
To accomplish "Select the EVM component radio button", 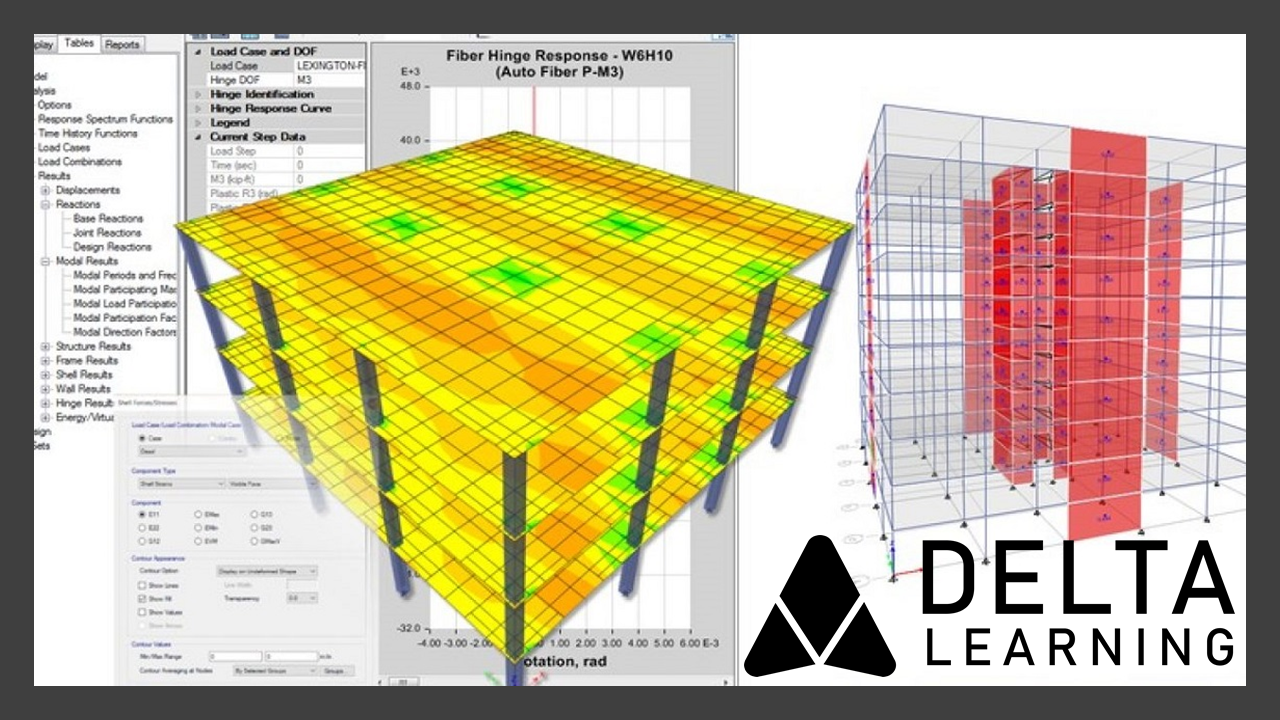I will [x=199, y=541].
